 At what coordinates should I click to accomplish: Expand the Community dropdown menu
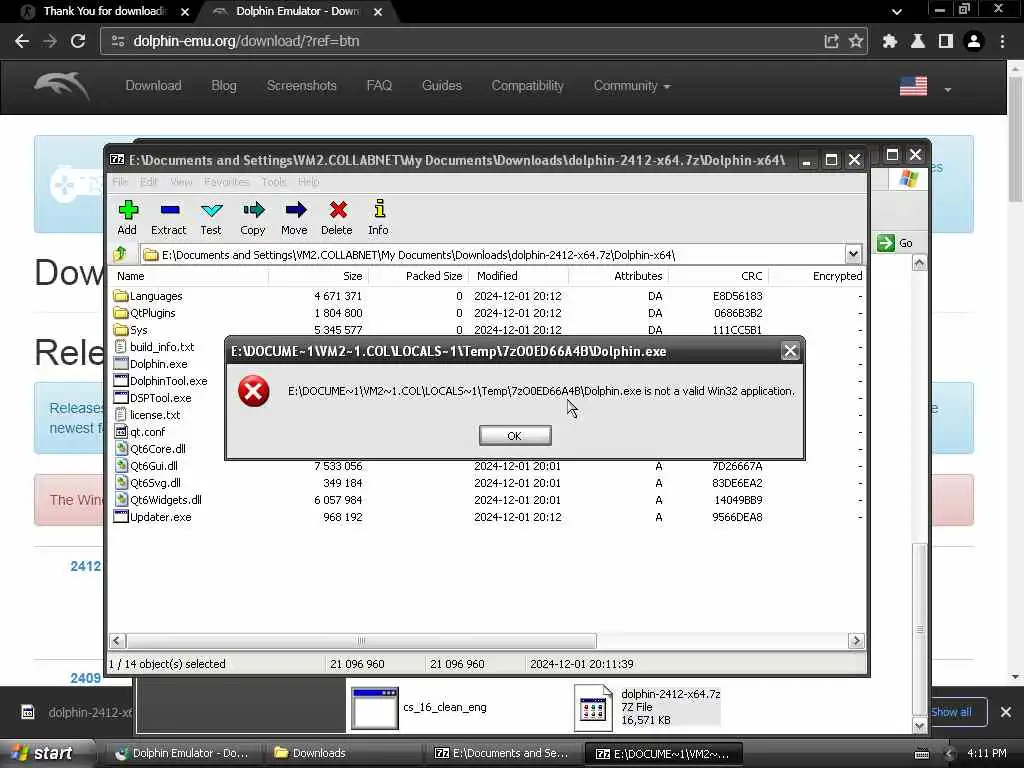pos(632,86)
